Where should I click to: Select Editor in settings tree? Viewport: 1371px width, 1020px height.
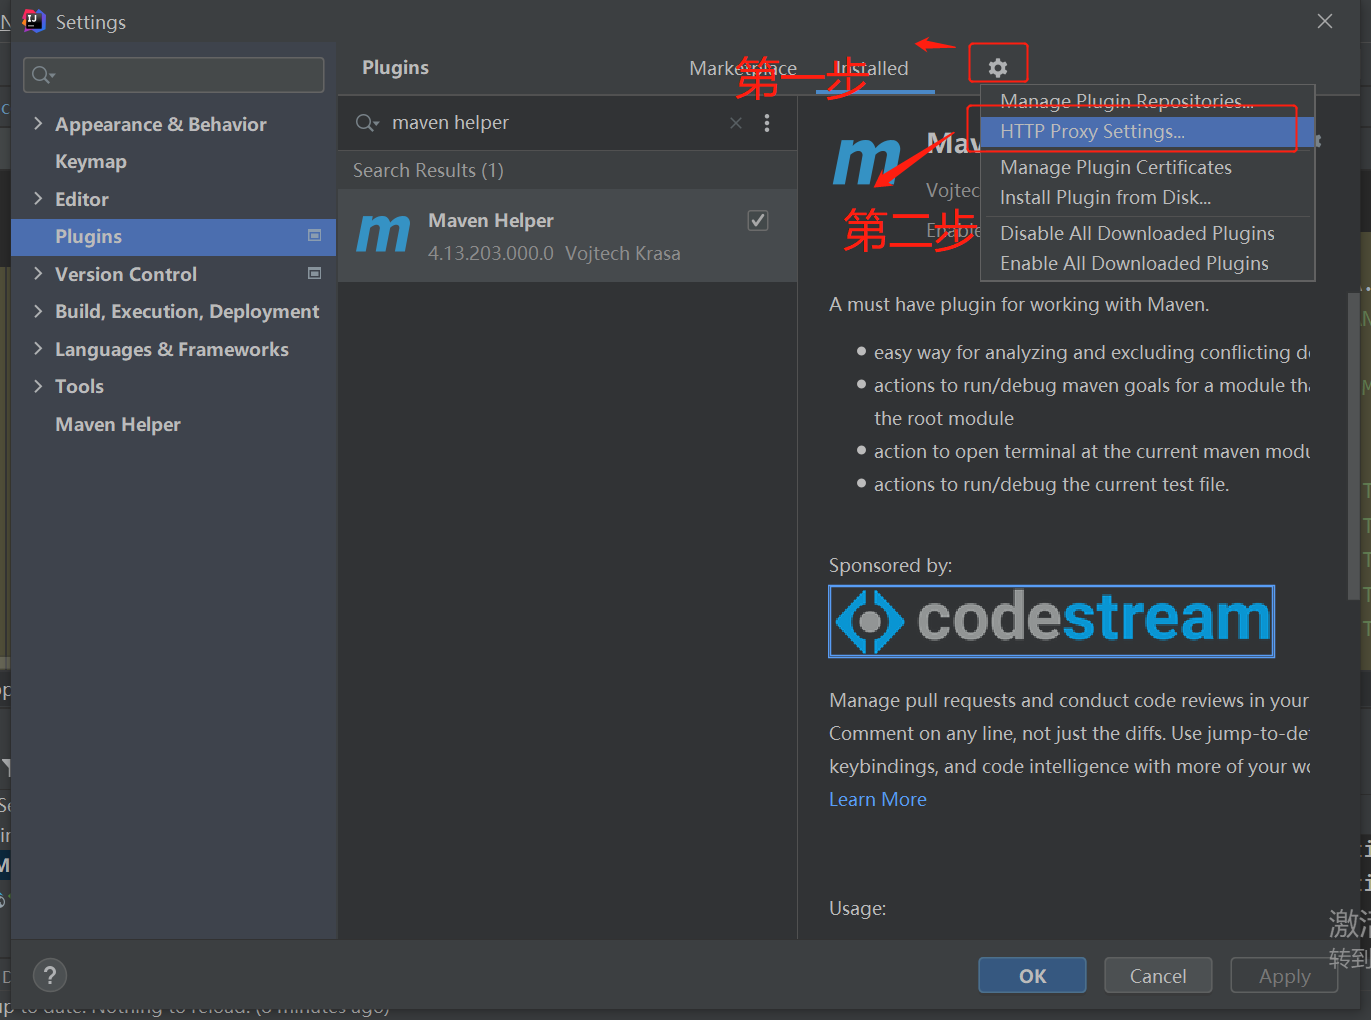click(x=82, y=199)
